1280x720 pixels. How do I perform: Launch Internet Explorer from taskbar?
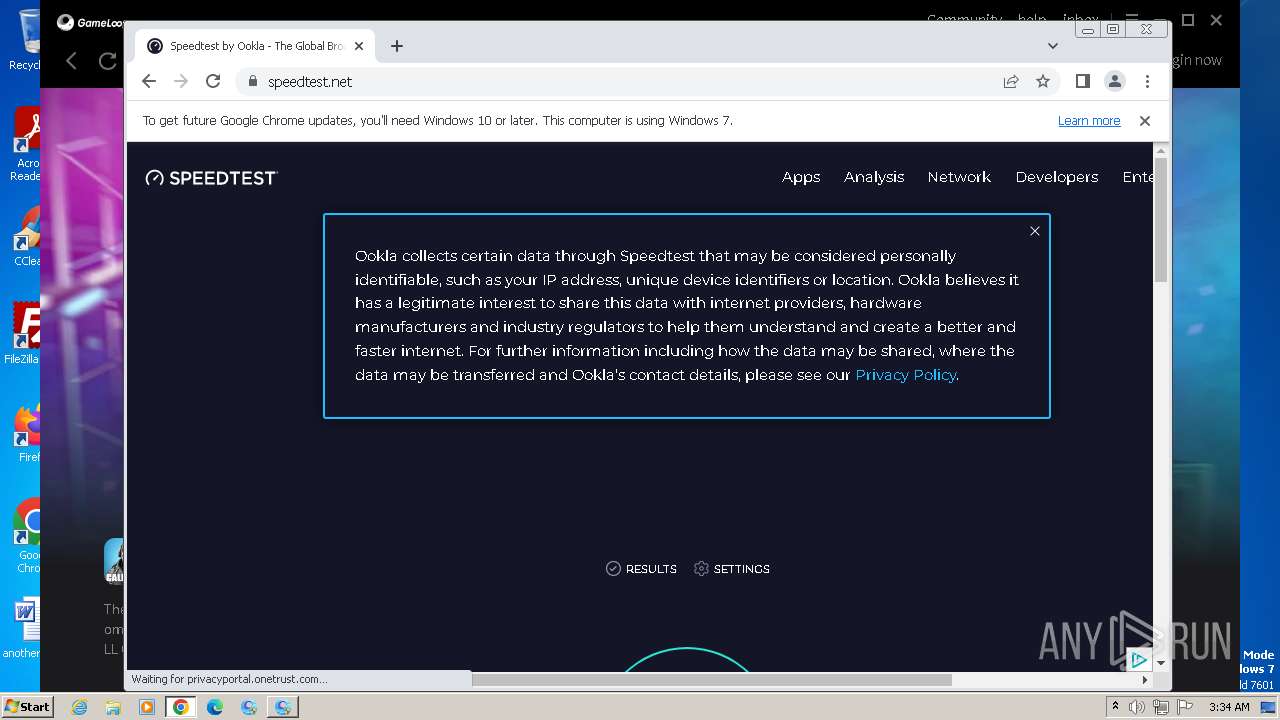pyautogui.click(x=79, y=707)
